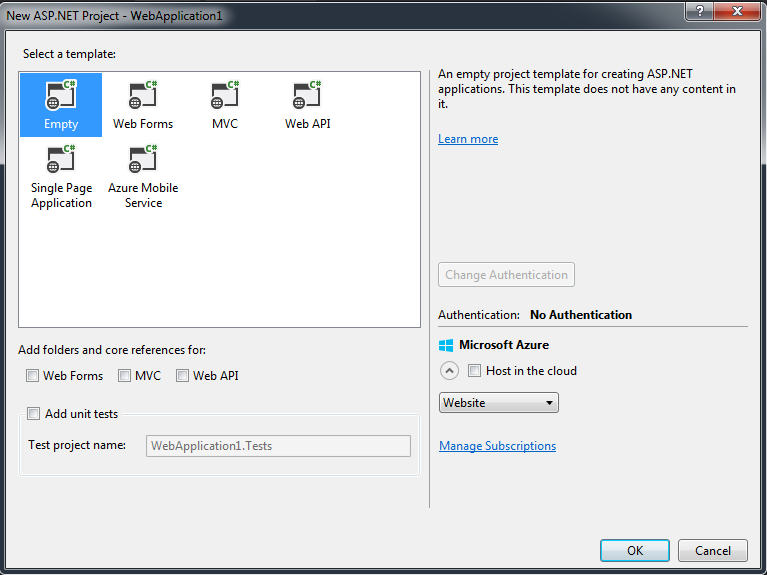Choose the Azure Mobile Service template
Screen dimensions: 767x575
coord(143,177)
